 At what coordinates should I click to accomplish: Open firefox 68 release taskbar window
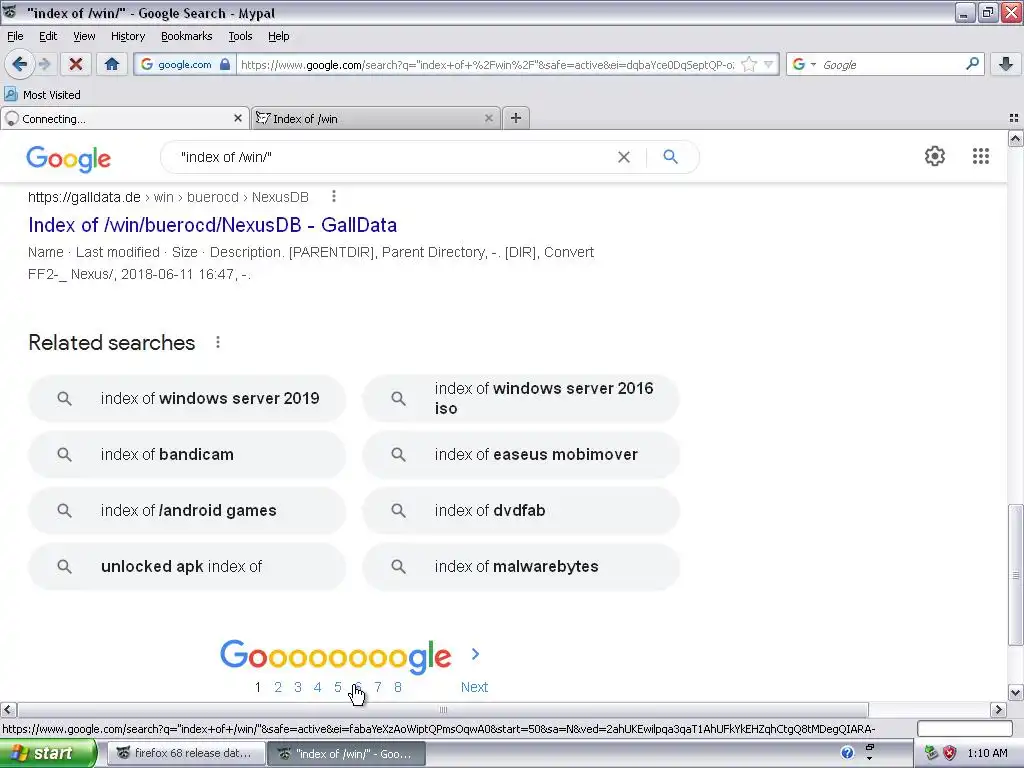[186, 753]
